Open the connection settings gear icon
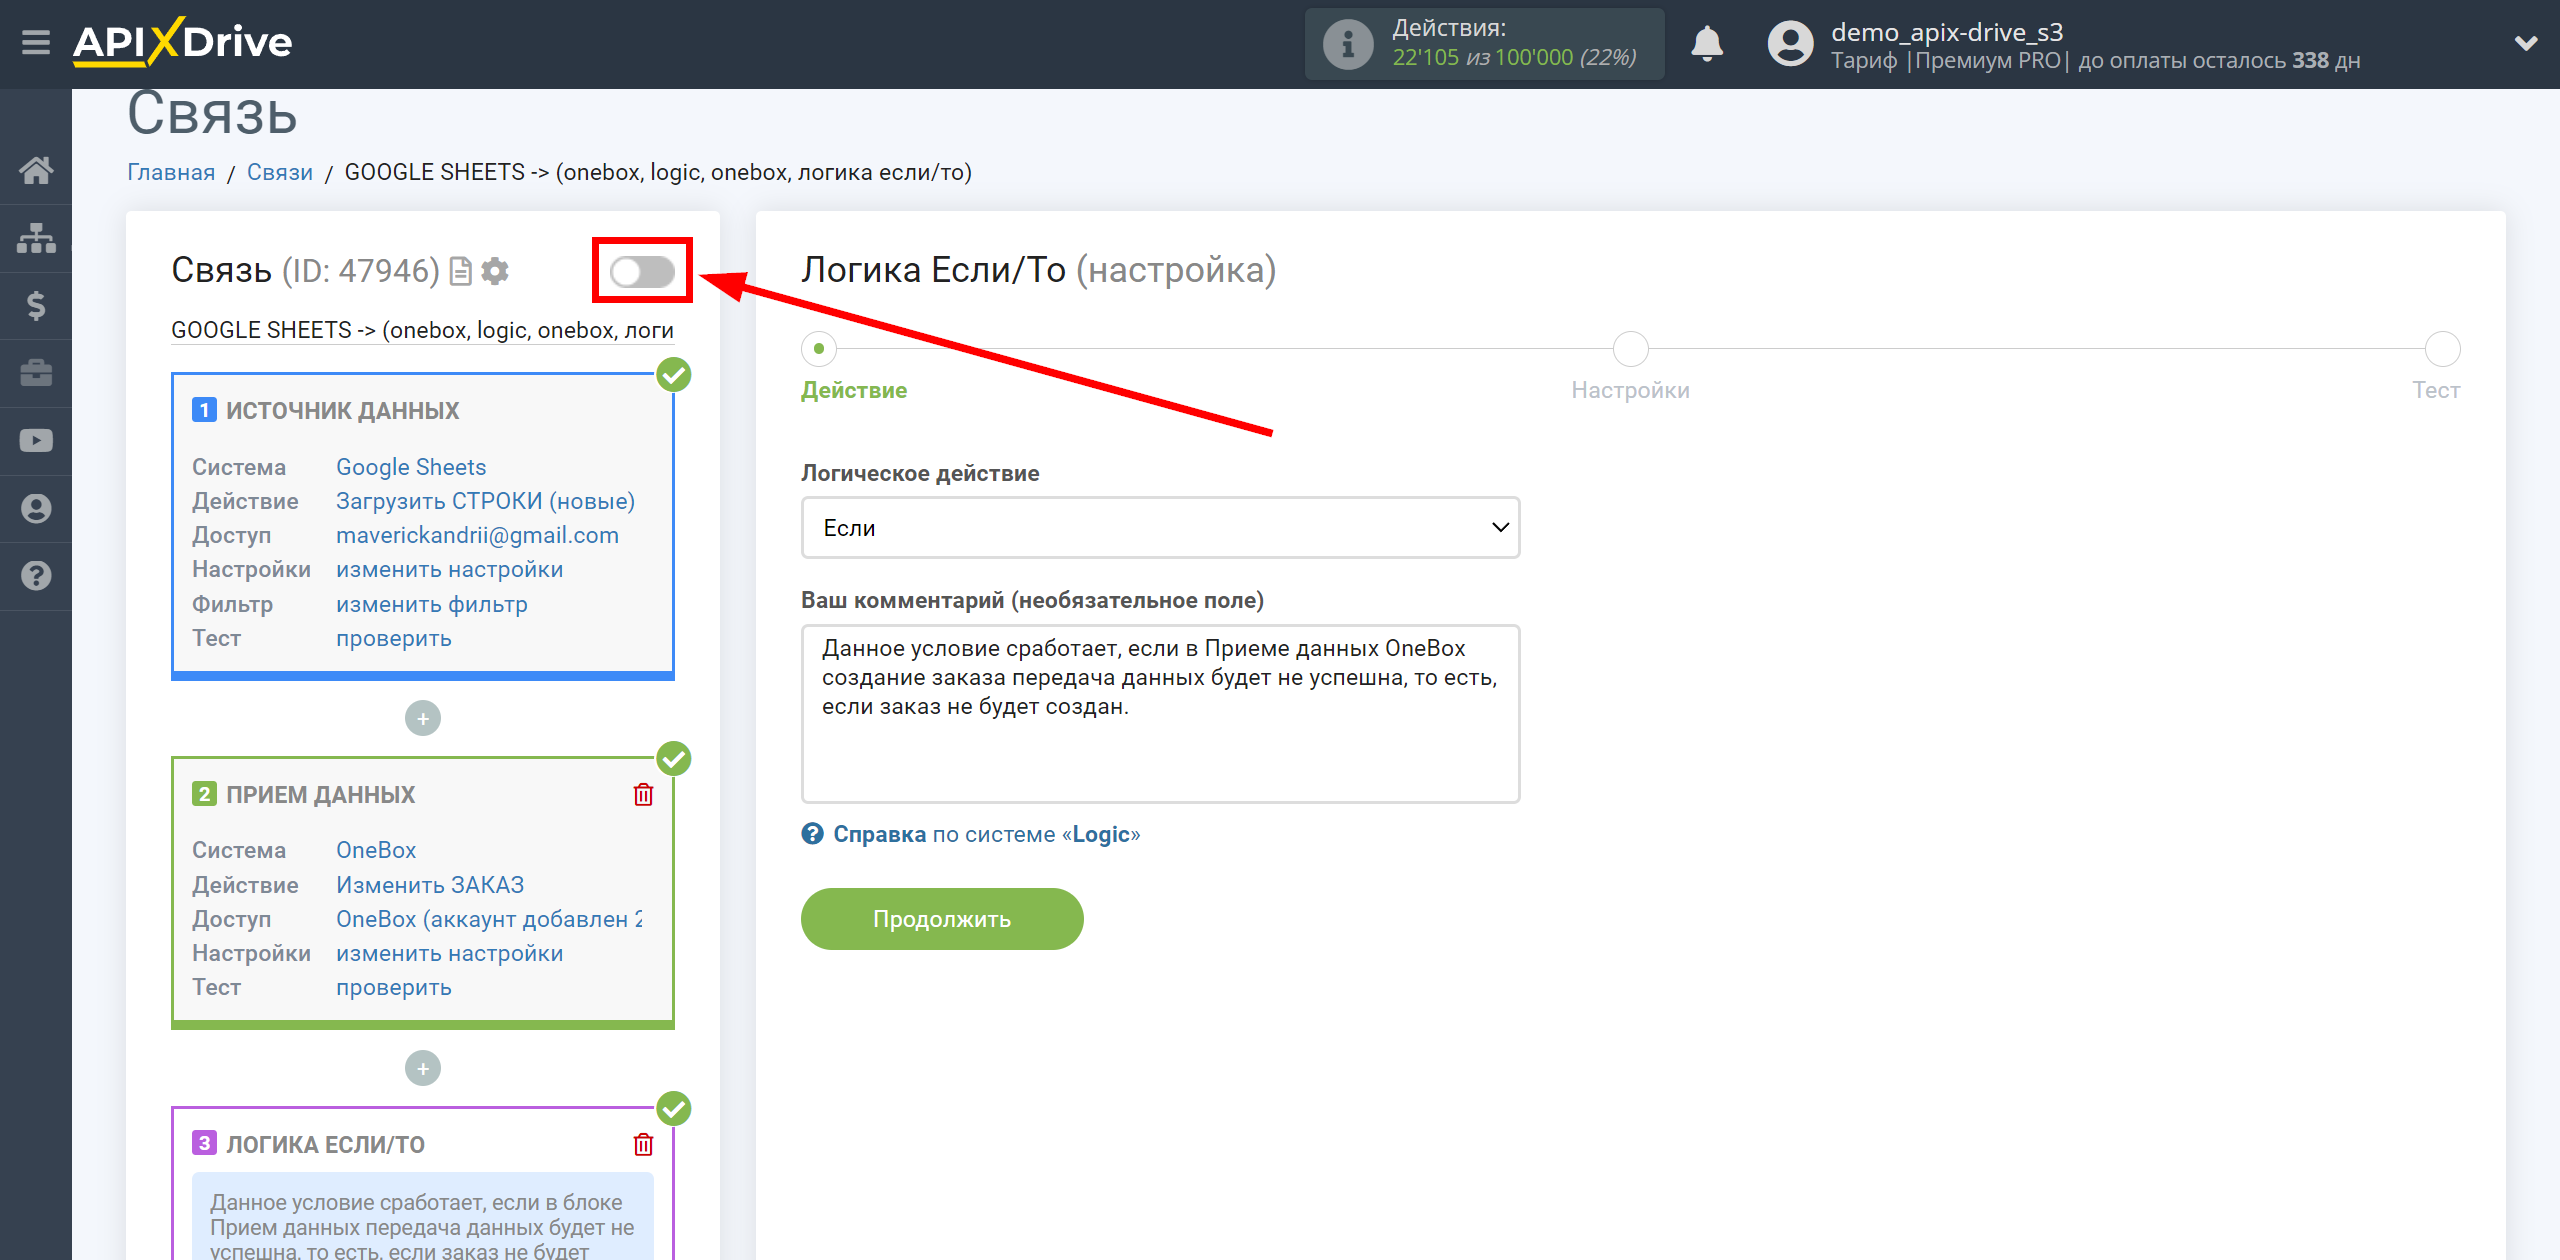Image resolution: width=2560 pixels, height=1260 pixels. click(x=495, y=271)
